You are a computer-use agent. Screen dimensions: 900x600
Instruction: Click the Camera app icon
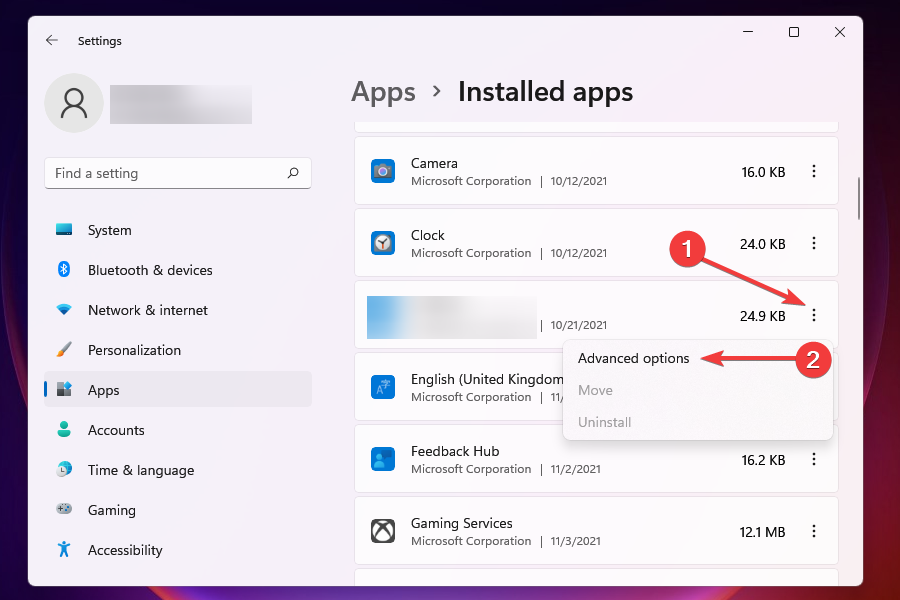pos(383,171)
